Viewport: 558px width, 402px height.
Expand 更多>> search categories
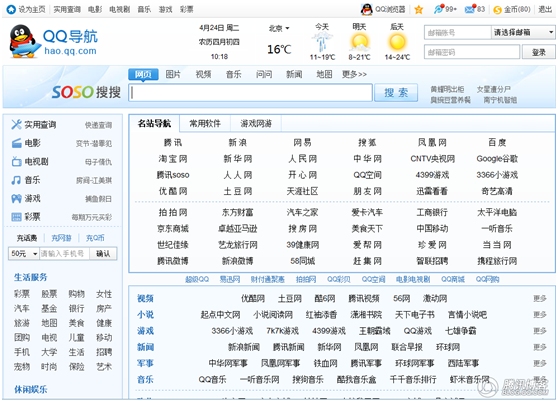(x=354, y=74)
